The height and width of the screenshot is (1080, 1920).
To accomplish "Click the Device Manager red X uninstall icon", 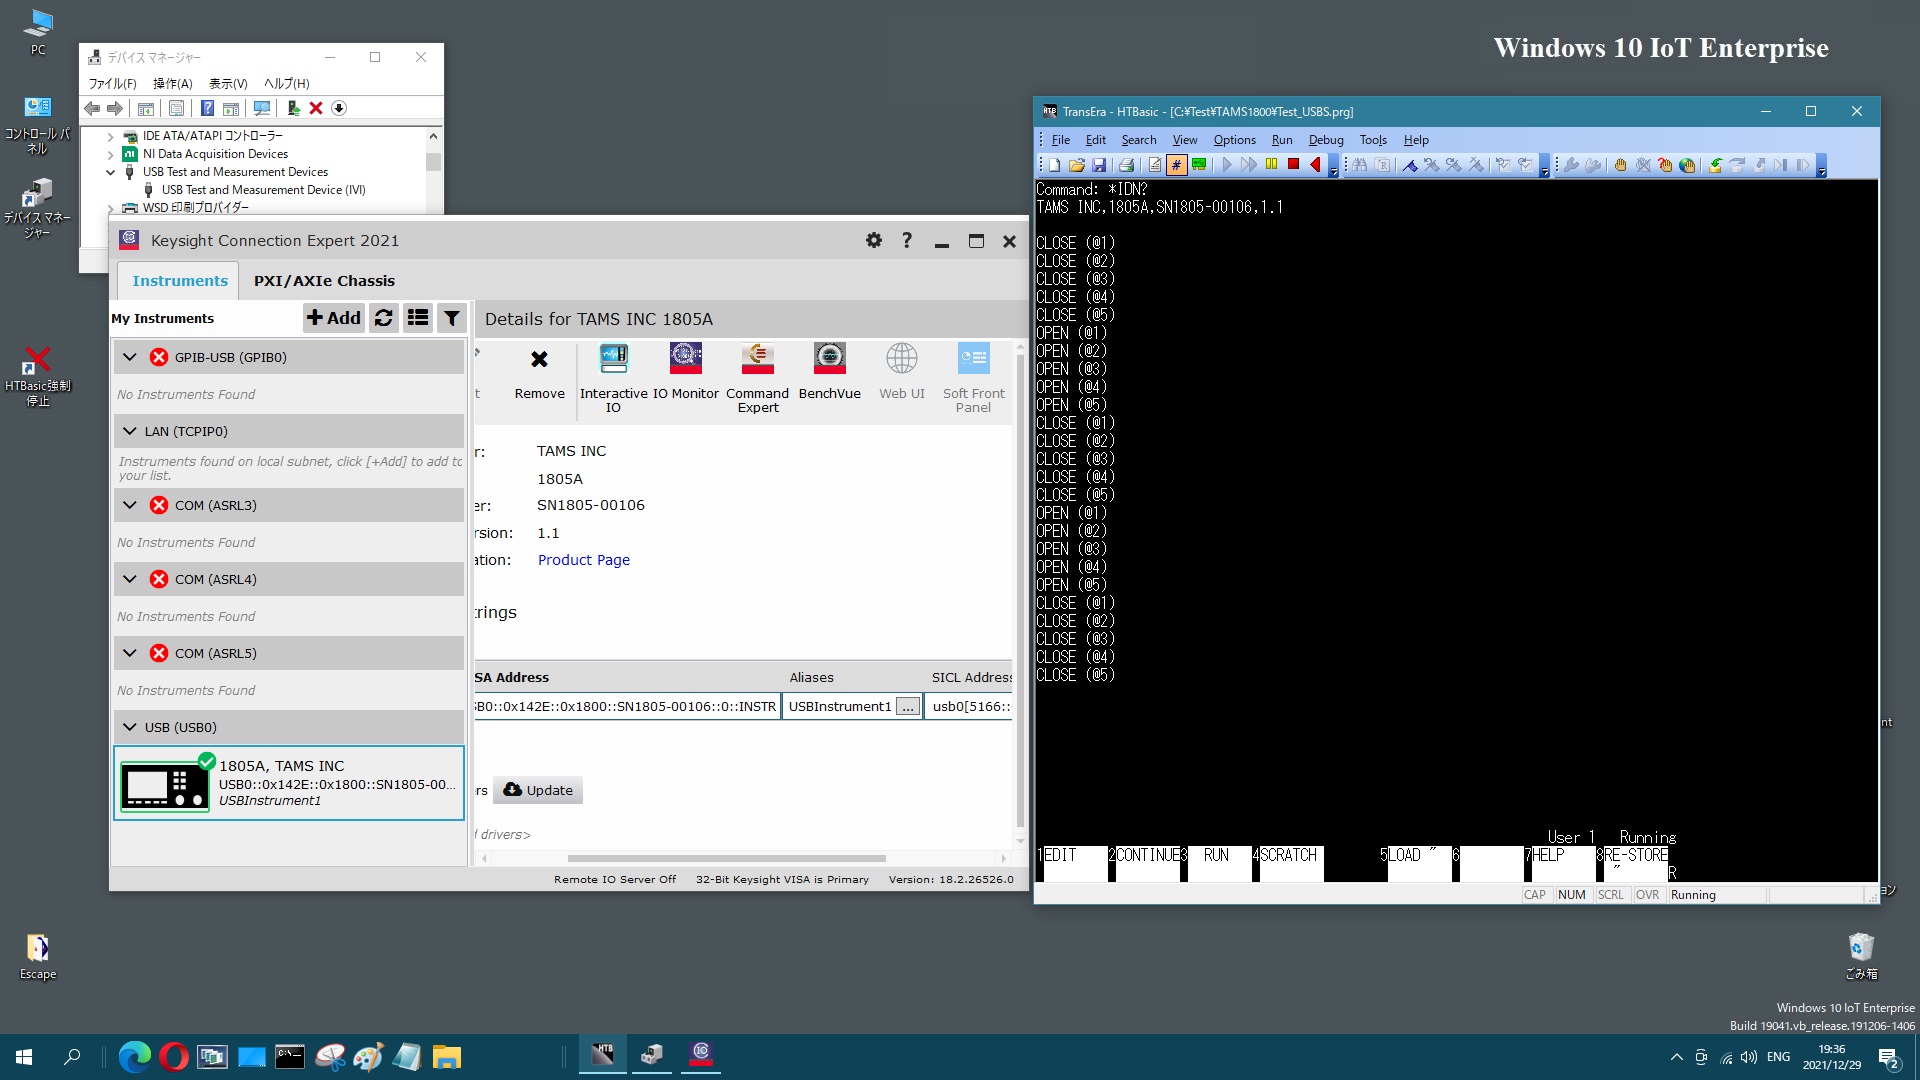I will click(316, 108).
